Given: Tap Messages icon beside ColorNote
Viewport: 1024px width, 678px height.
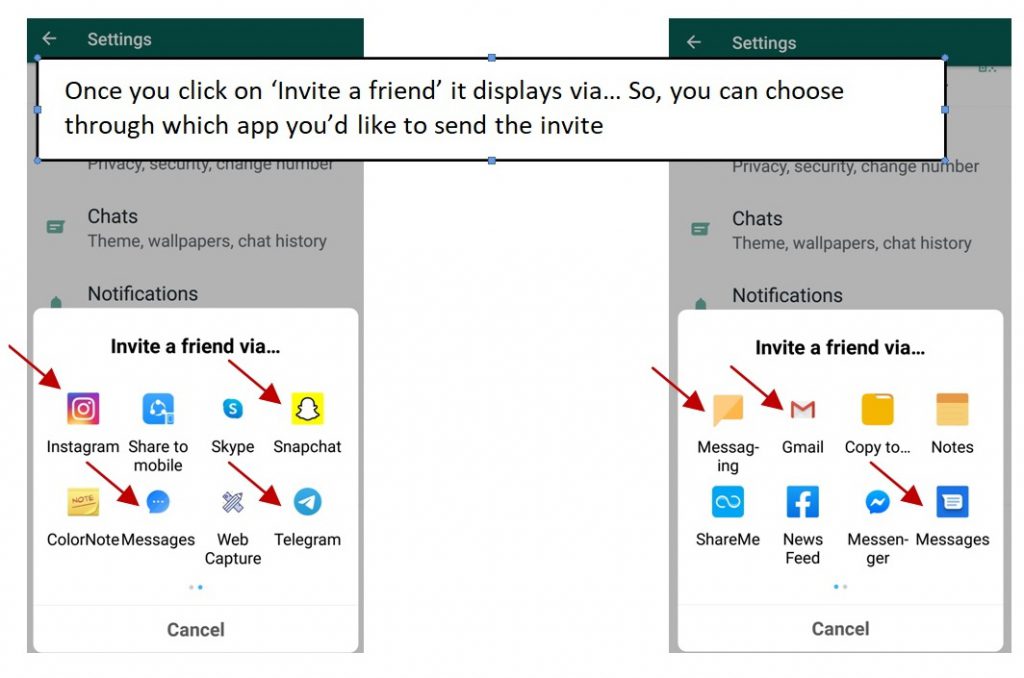Looking at the screenshot, I should pyautogui.click(x=158, y=502).
